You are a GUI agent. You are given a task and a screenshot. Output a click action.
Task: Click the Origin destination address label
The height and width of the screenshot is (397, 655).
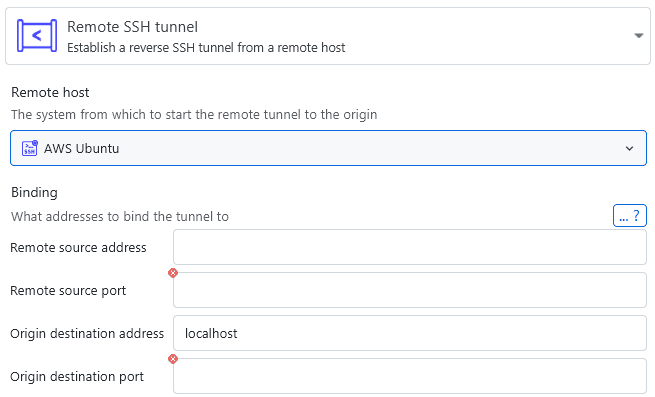(x=87, y=333)
